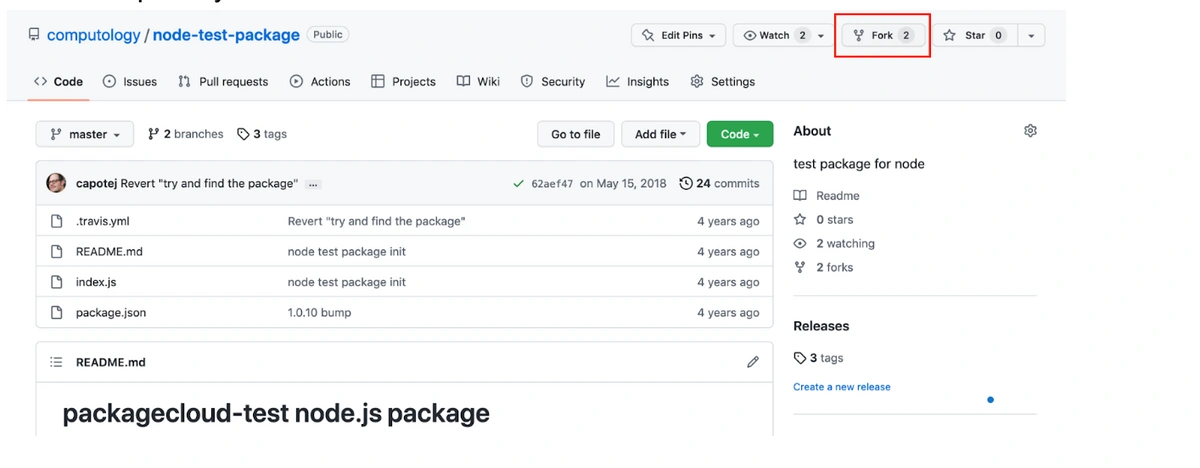1200x468 pixels.
Task: Click the "on May 15, 2018" commit date
Action: 623,184
